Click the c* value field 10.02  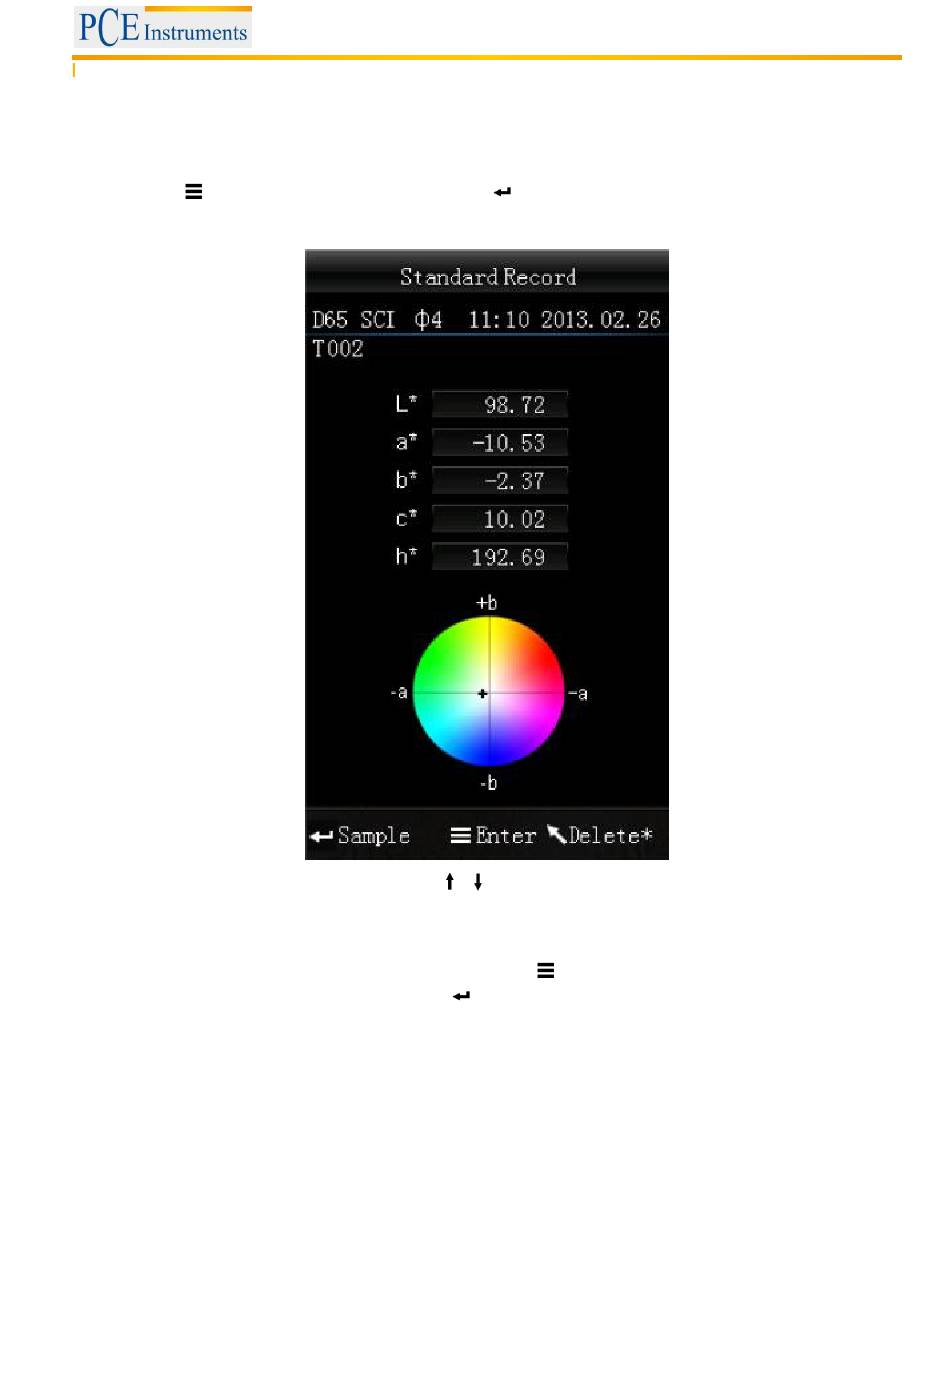coord(500,519)
